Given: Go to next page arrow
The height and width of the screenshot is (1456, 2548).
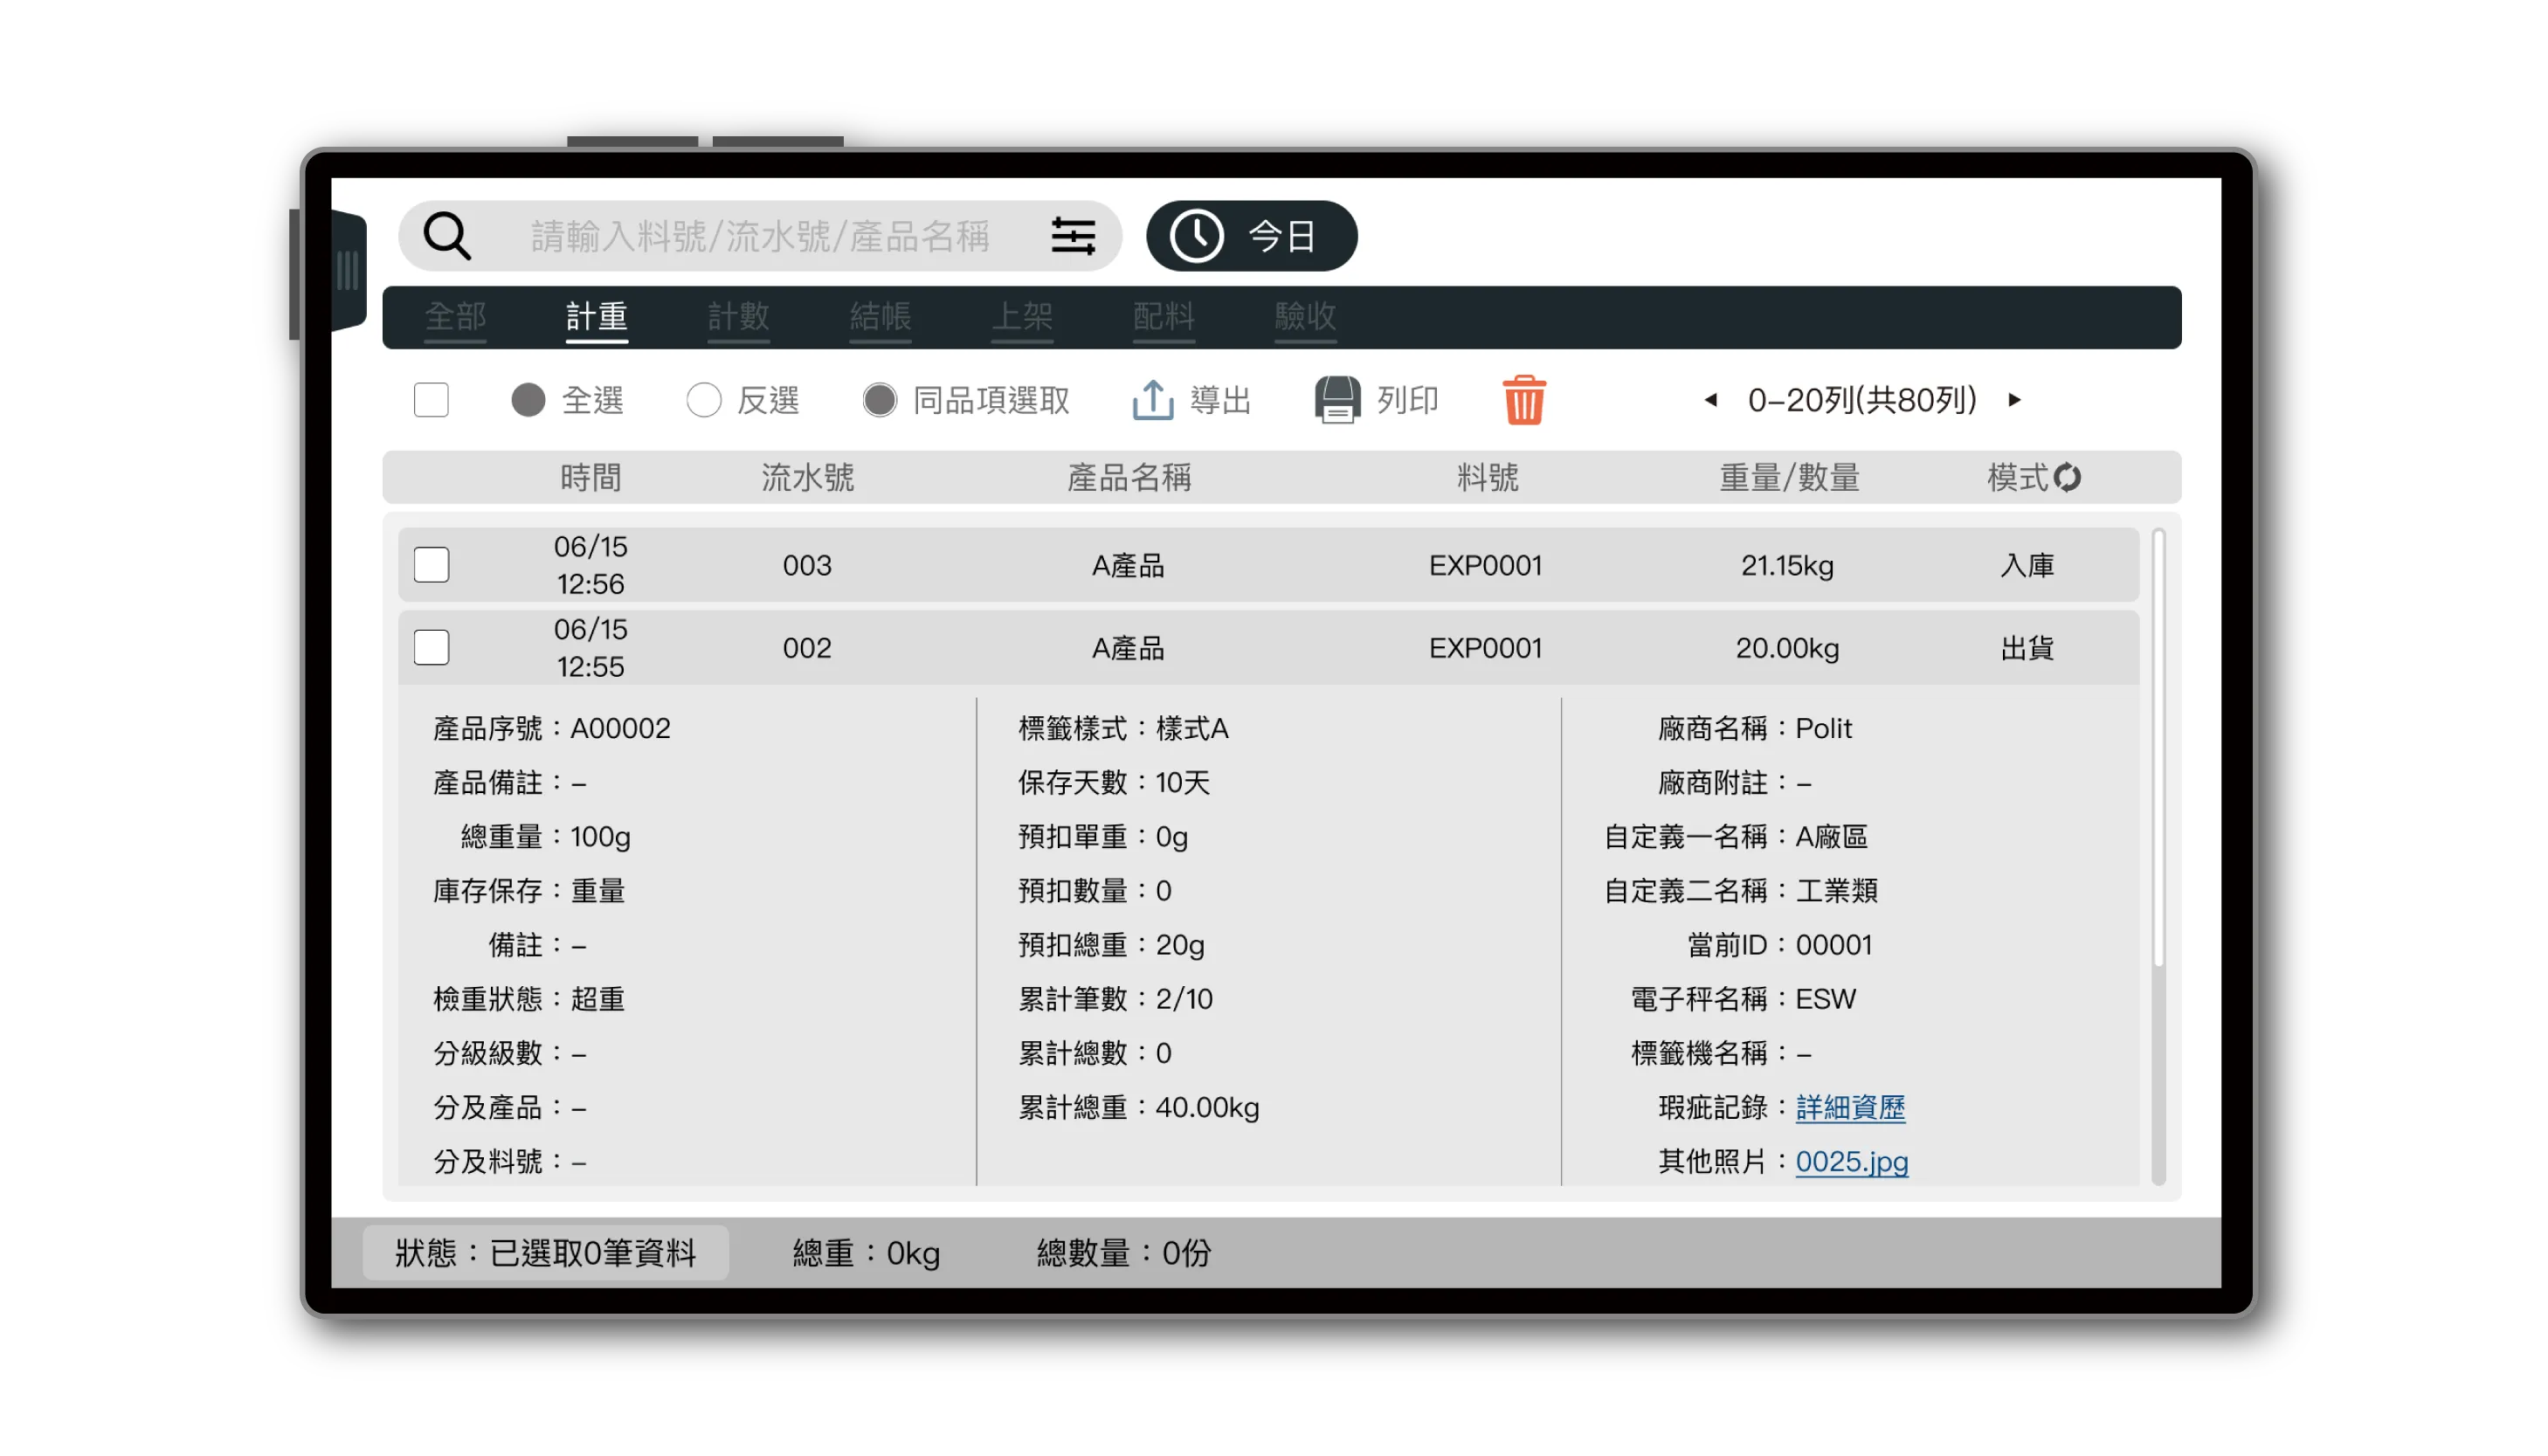Looking at the screenshot, I should (2014, 401).
